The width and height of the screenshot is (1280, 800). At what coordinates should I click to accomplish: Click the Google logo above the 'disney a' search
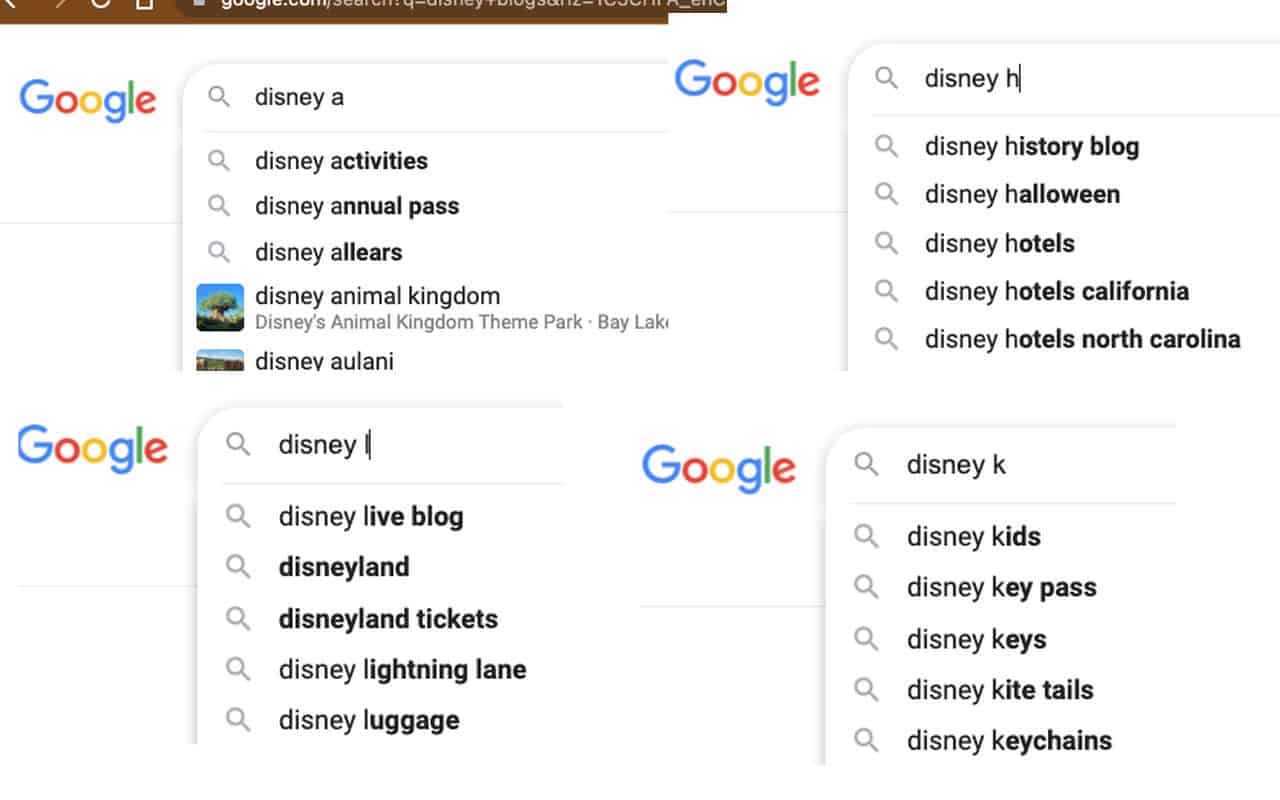click(x=88, y=100)
